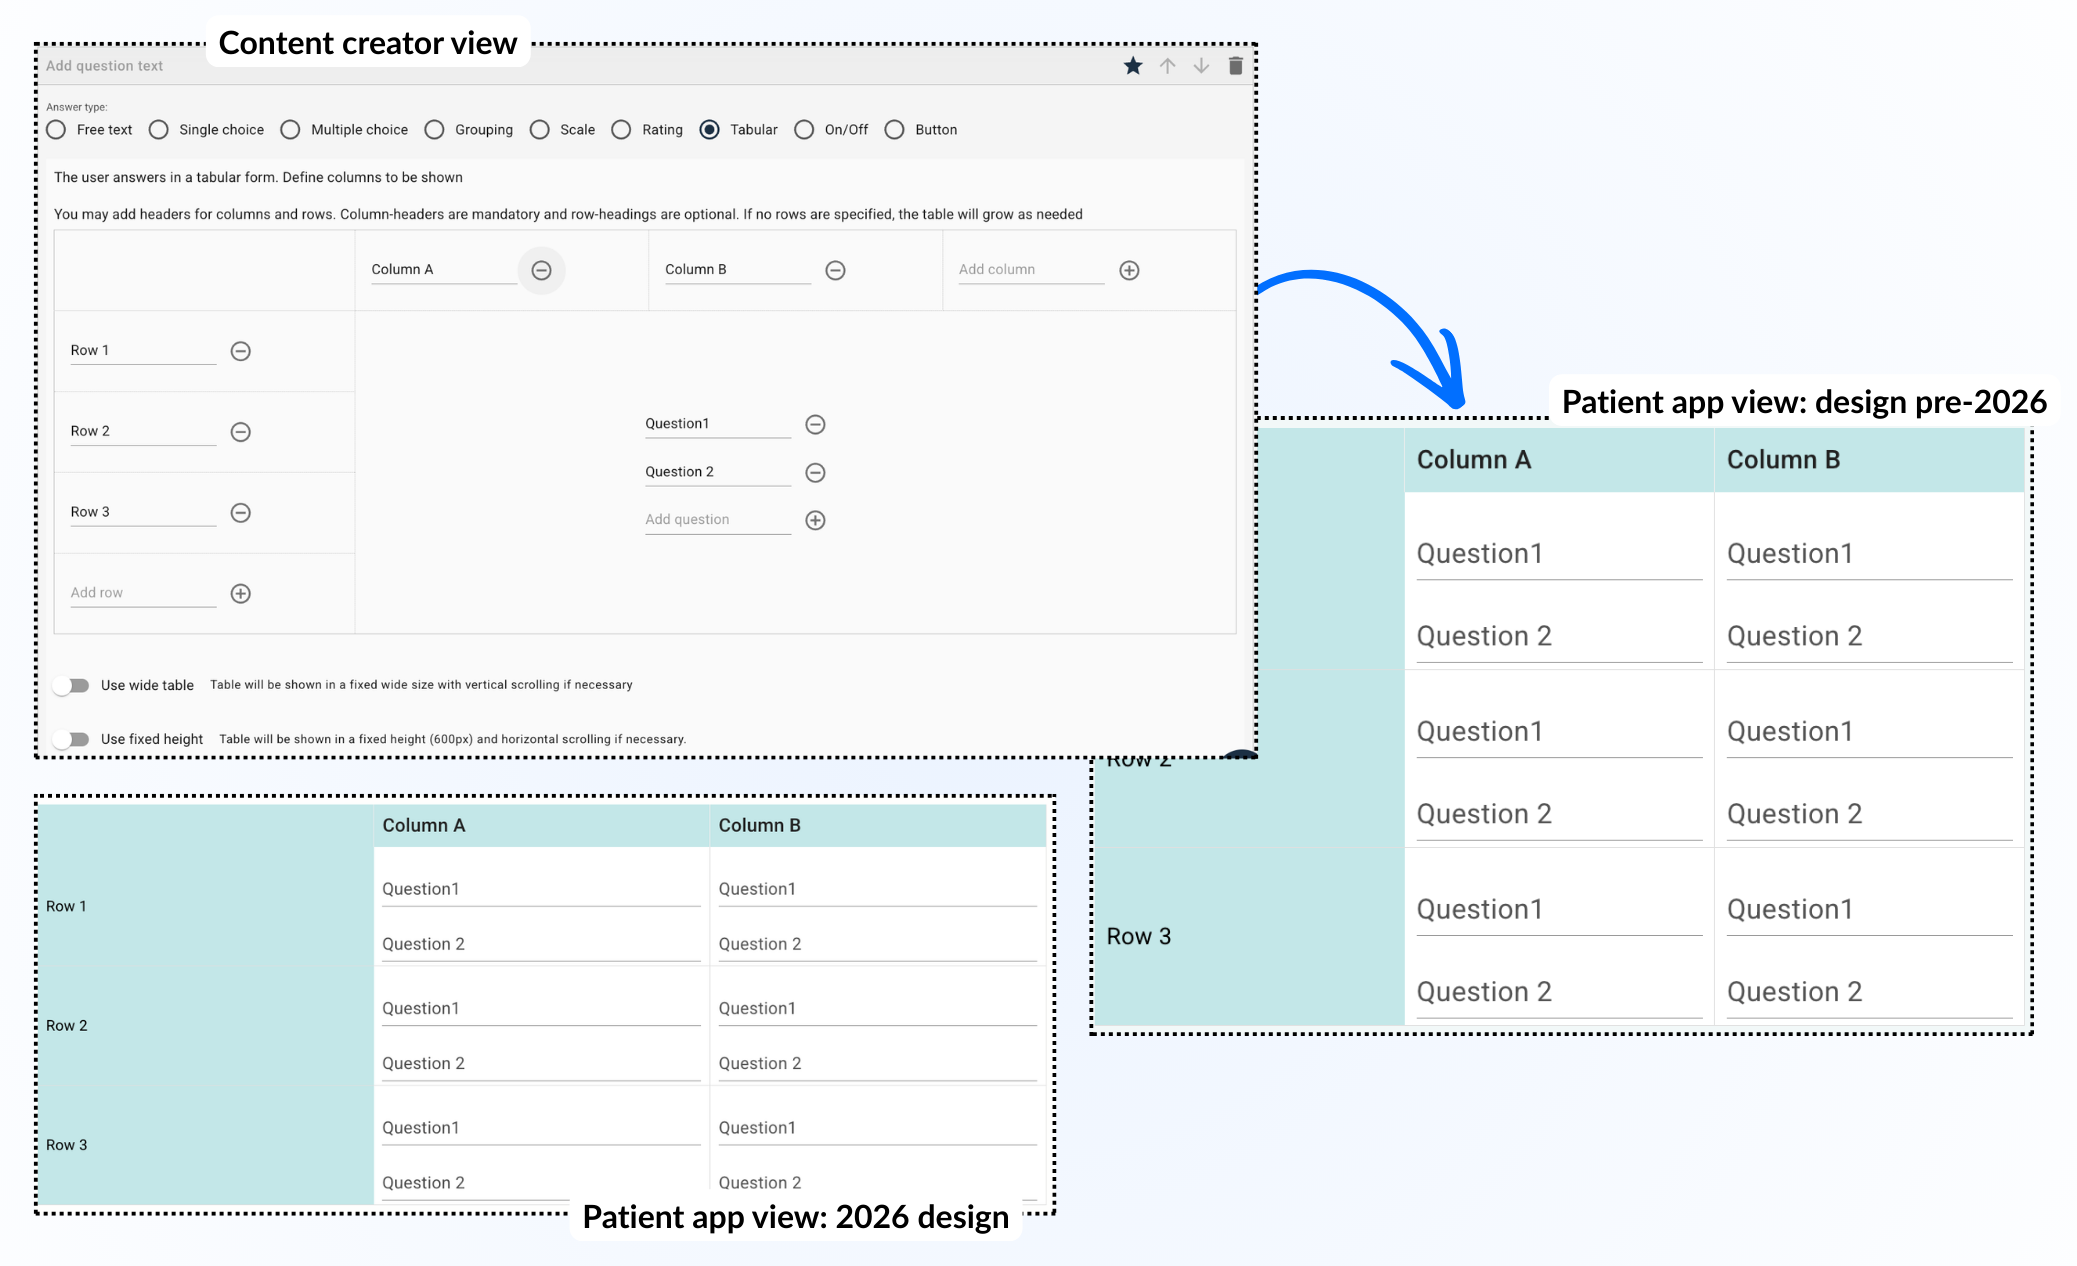Select the On/Off radio option
The height and width of the screenshot is (1266, 2077).
tap(804, 130)
